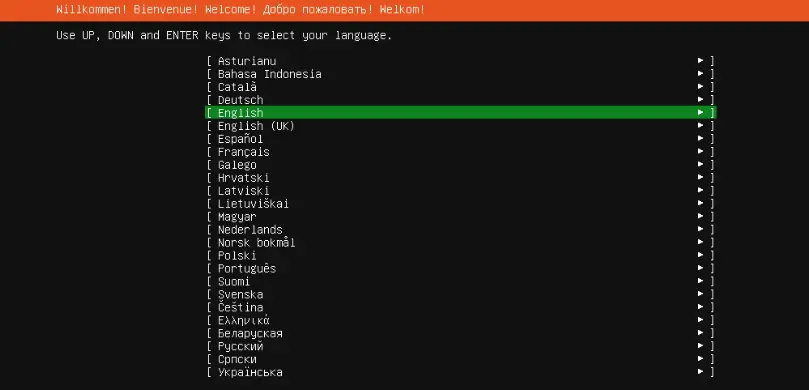809x390 pixels.
Task: Click the arrow on Nederlands row
Action: coord(700,229)
